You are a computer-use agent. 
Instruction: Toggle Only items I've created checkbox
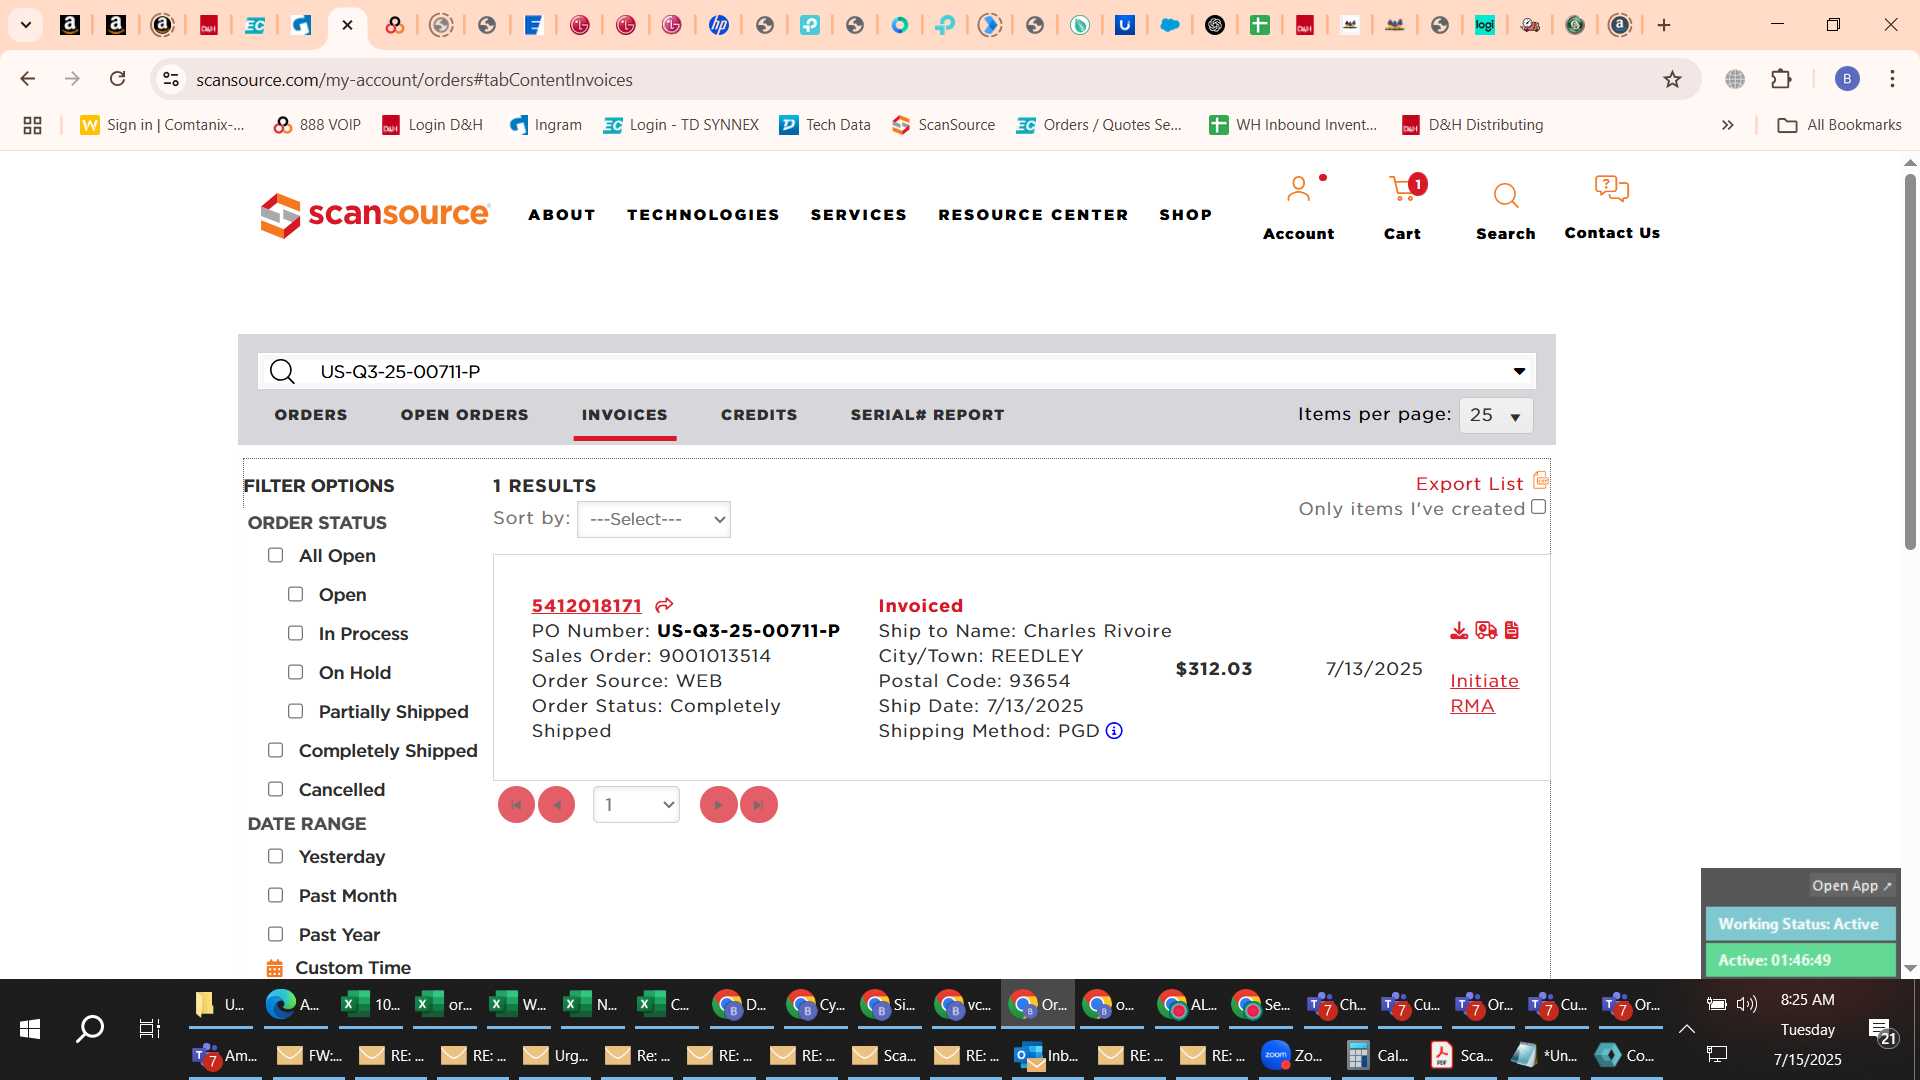coord(1538,508)
